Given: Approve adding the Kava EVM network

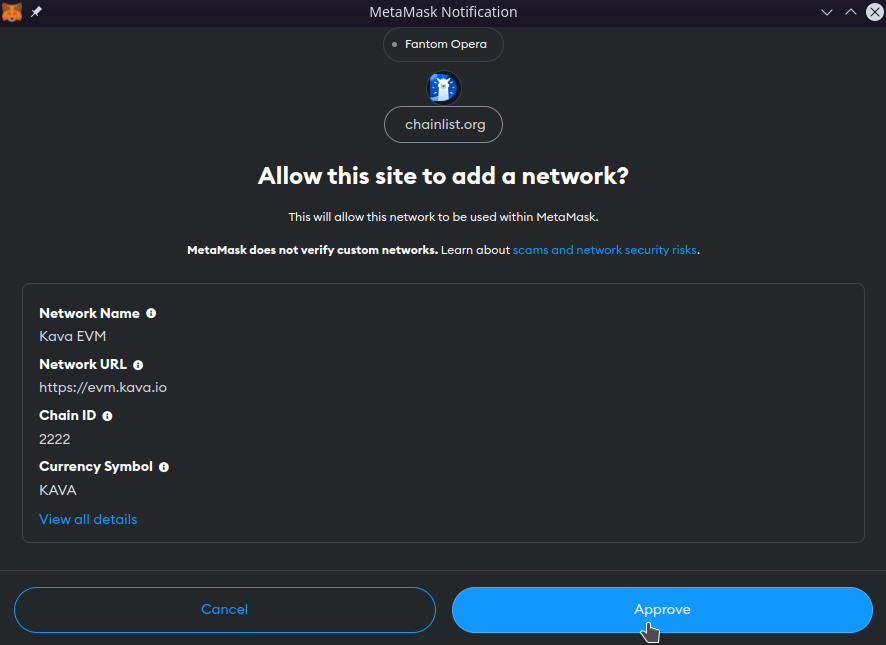Looking at the screenshot, I should tap(662, 610).
